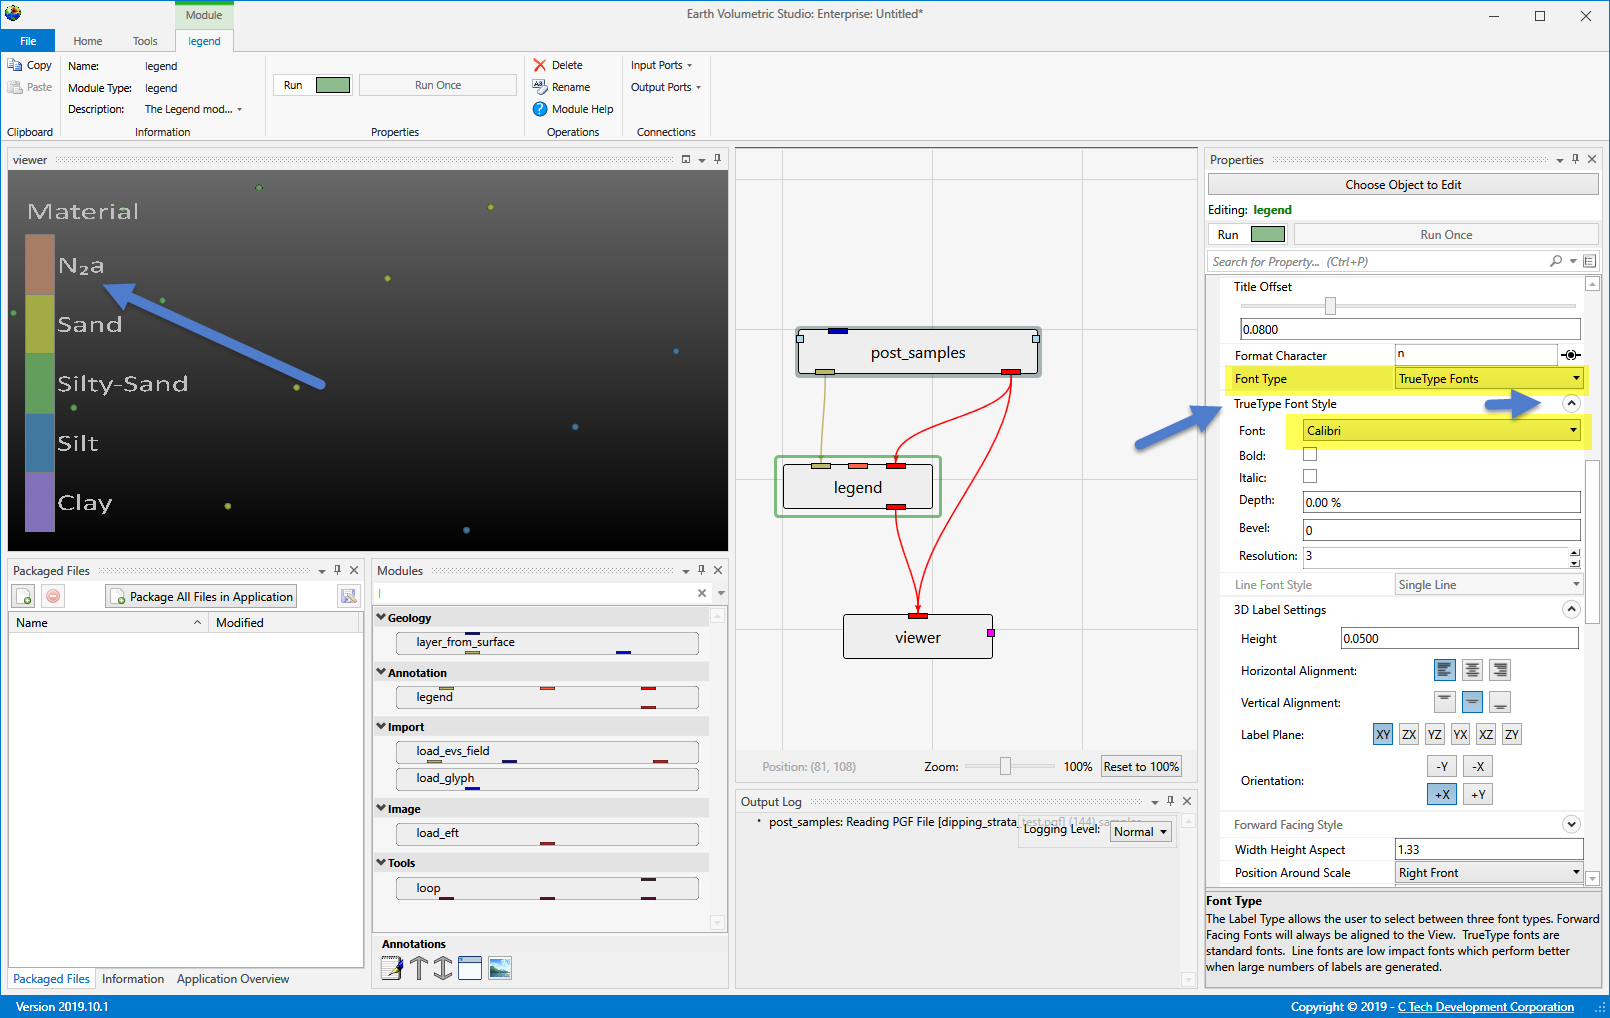Enable the Bold checkbox
Image resolution: width=1610 pixels, height=1018 pixels.
(1310, 455)
